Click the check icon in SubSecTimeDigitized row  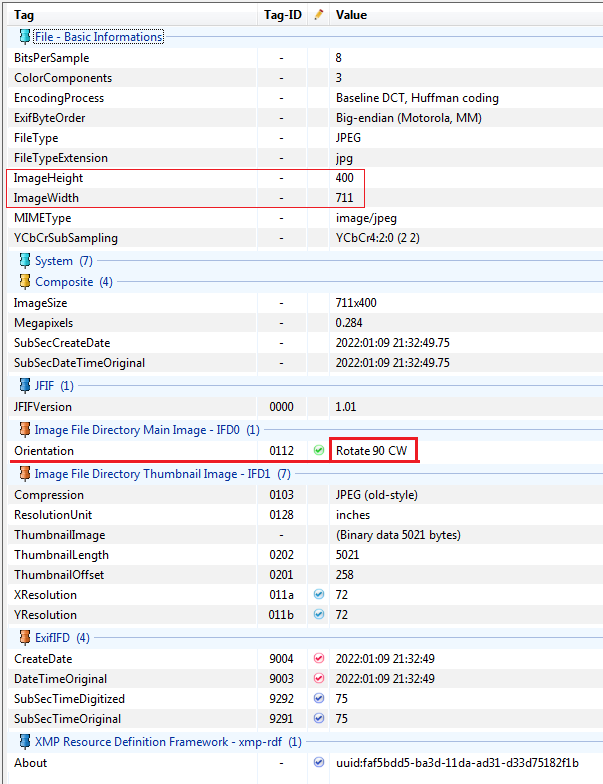point(319,698)
